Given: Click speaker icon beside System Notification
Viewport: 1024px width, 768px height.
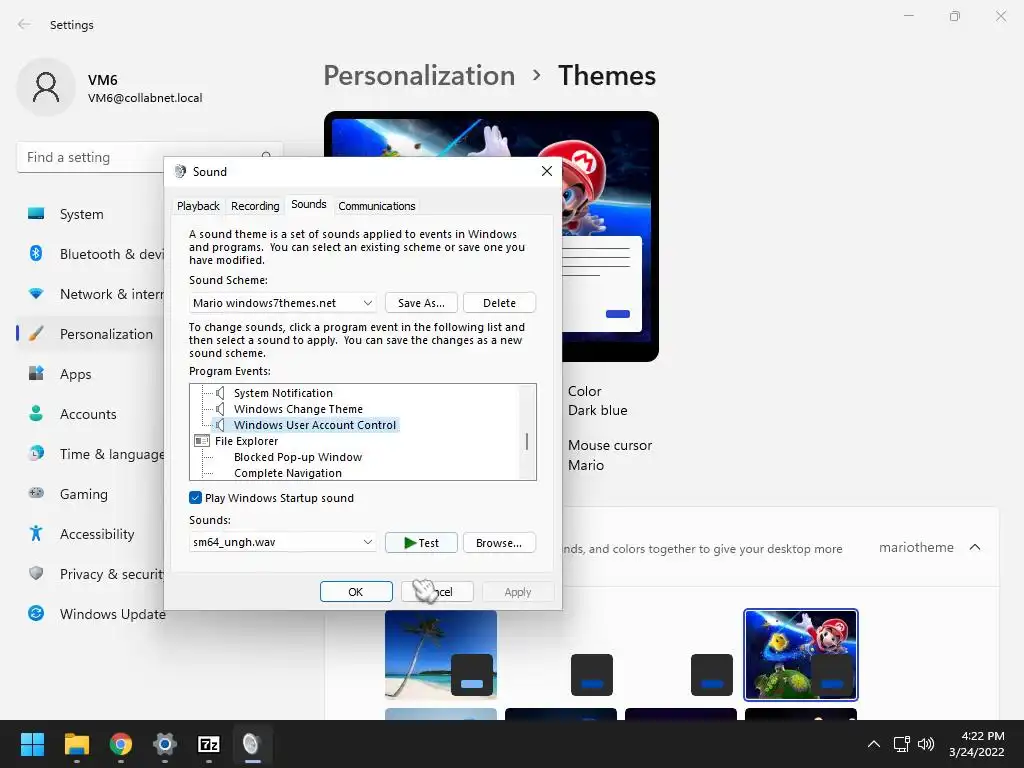Looking at the screenshot, I should coord(221,392).
